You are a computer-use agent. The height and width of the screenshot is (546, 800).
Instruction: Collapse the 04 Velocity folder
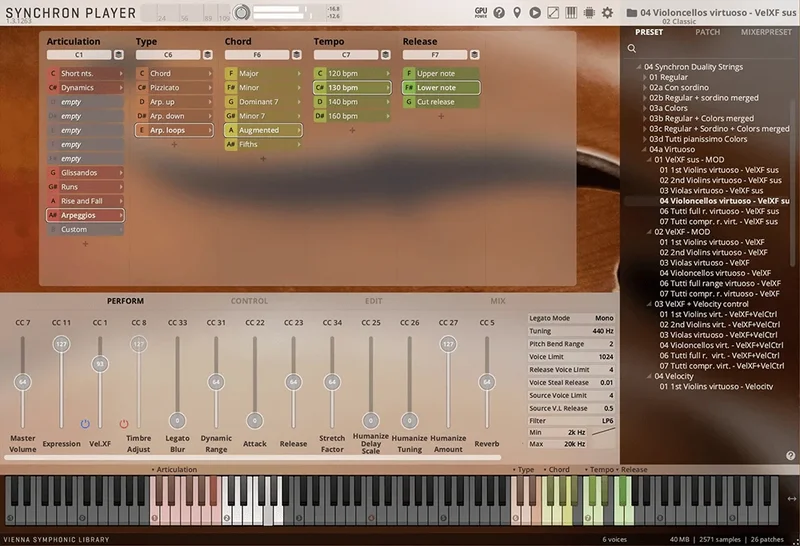(649, 376)
